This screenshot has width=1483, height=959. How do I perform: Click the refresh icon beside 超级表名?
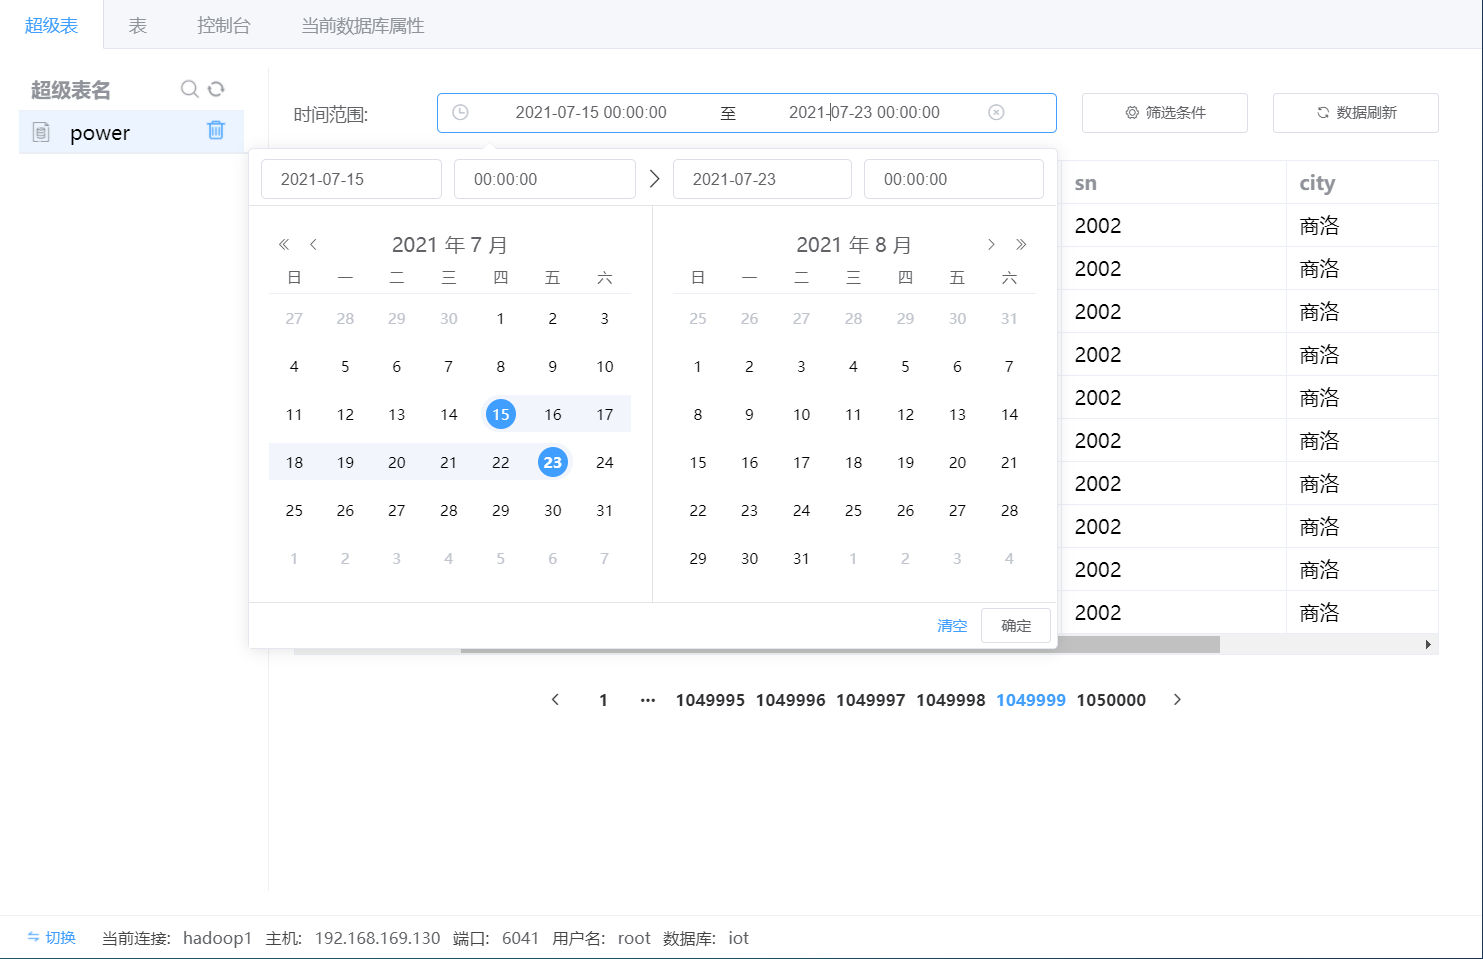point(216,89)
